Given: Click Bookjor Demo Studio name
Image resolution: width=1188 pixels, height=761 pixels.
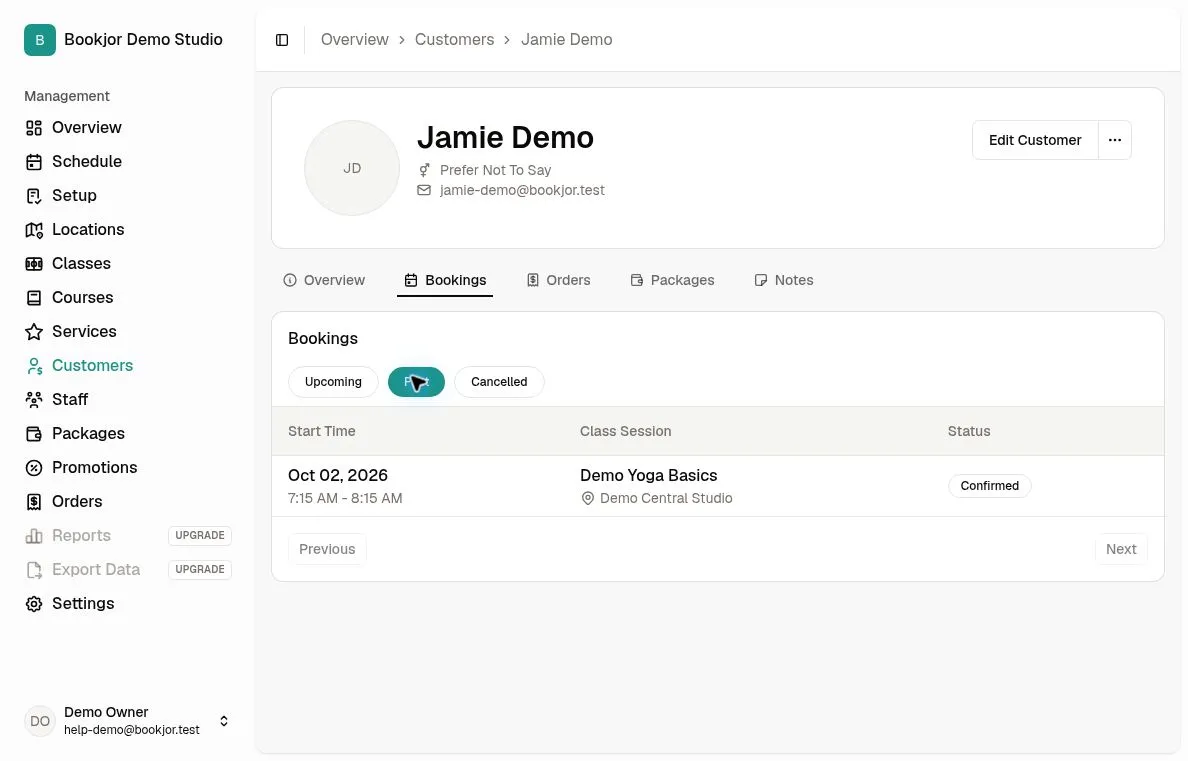Looking at the screenshot, I should [143, 39].
